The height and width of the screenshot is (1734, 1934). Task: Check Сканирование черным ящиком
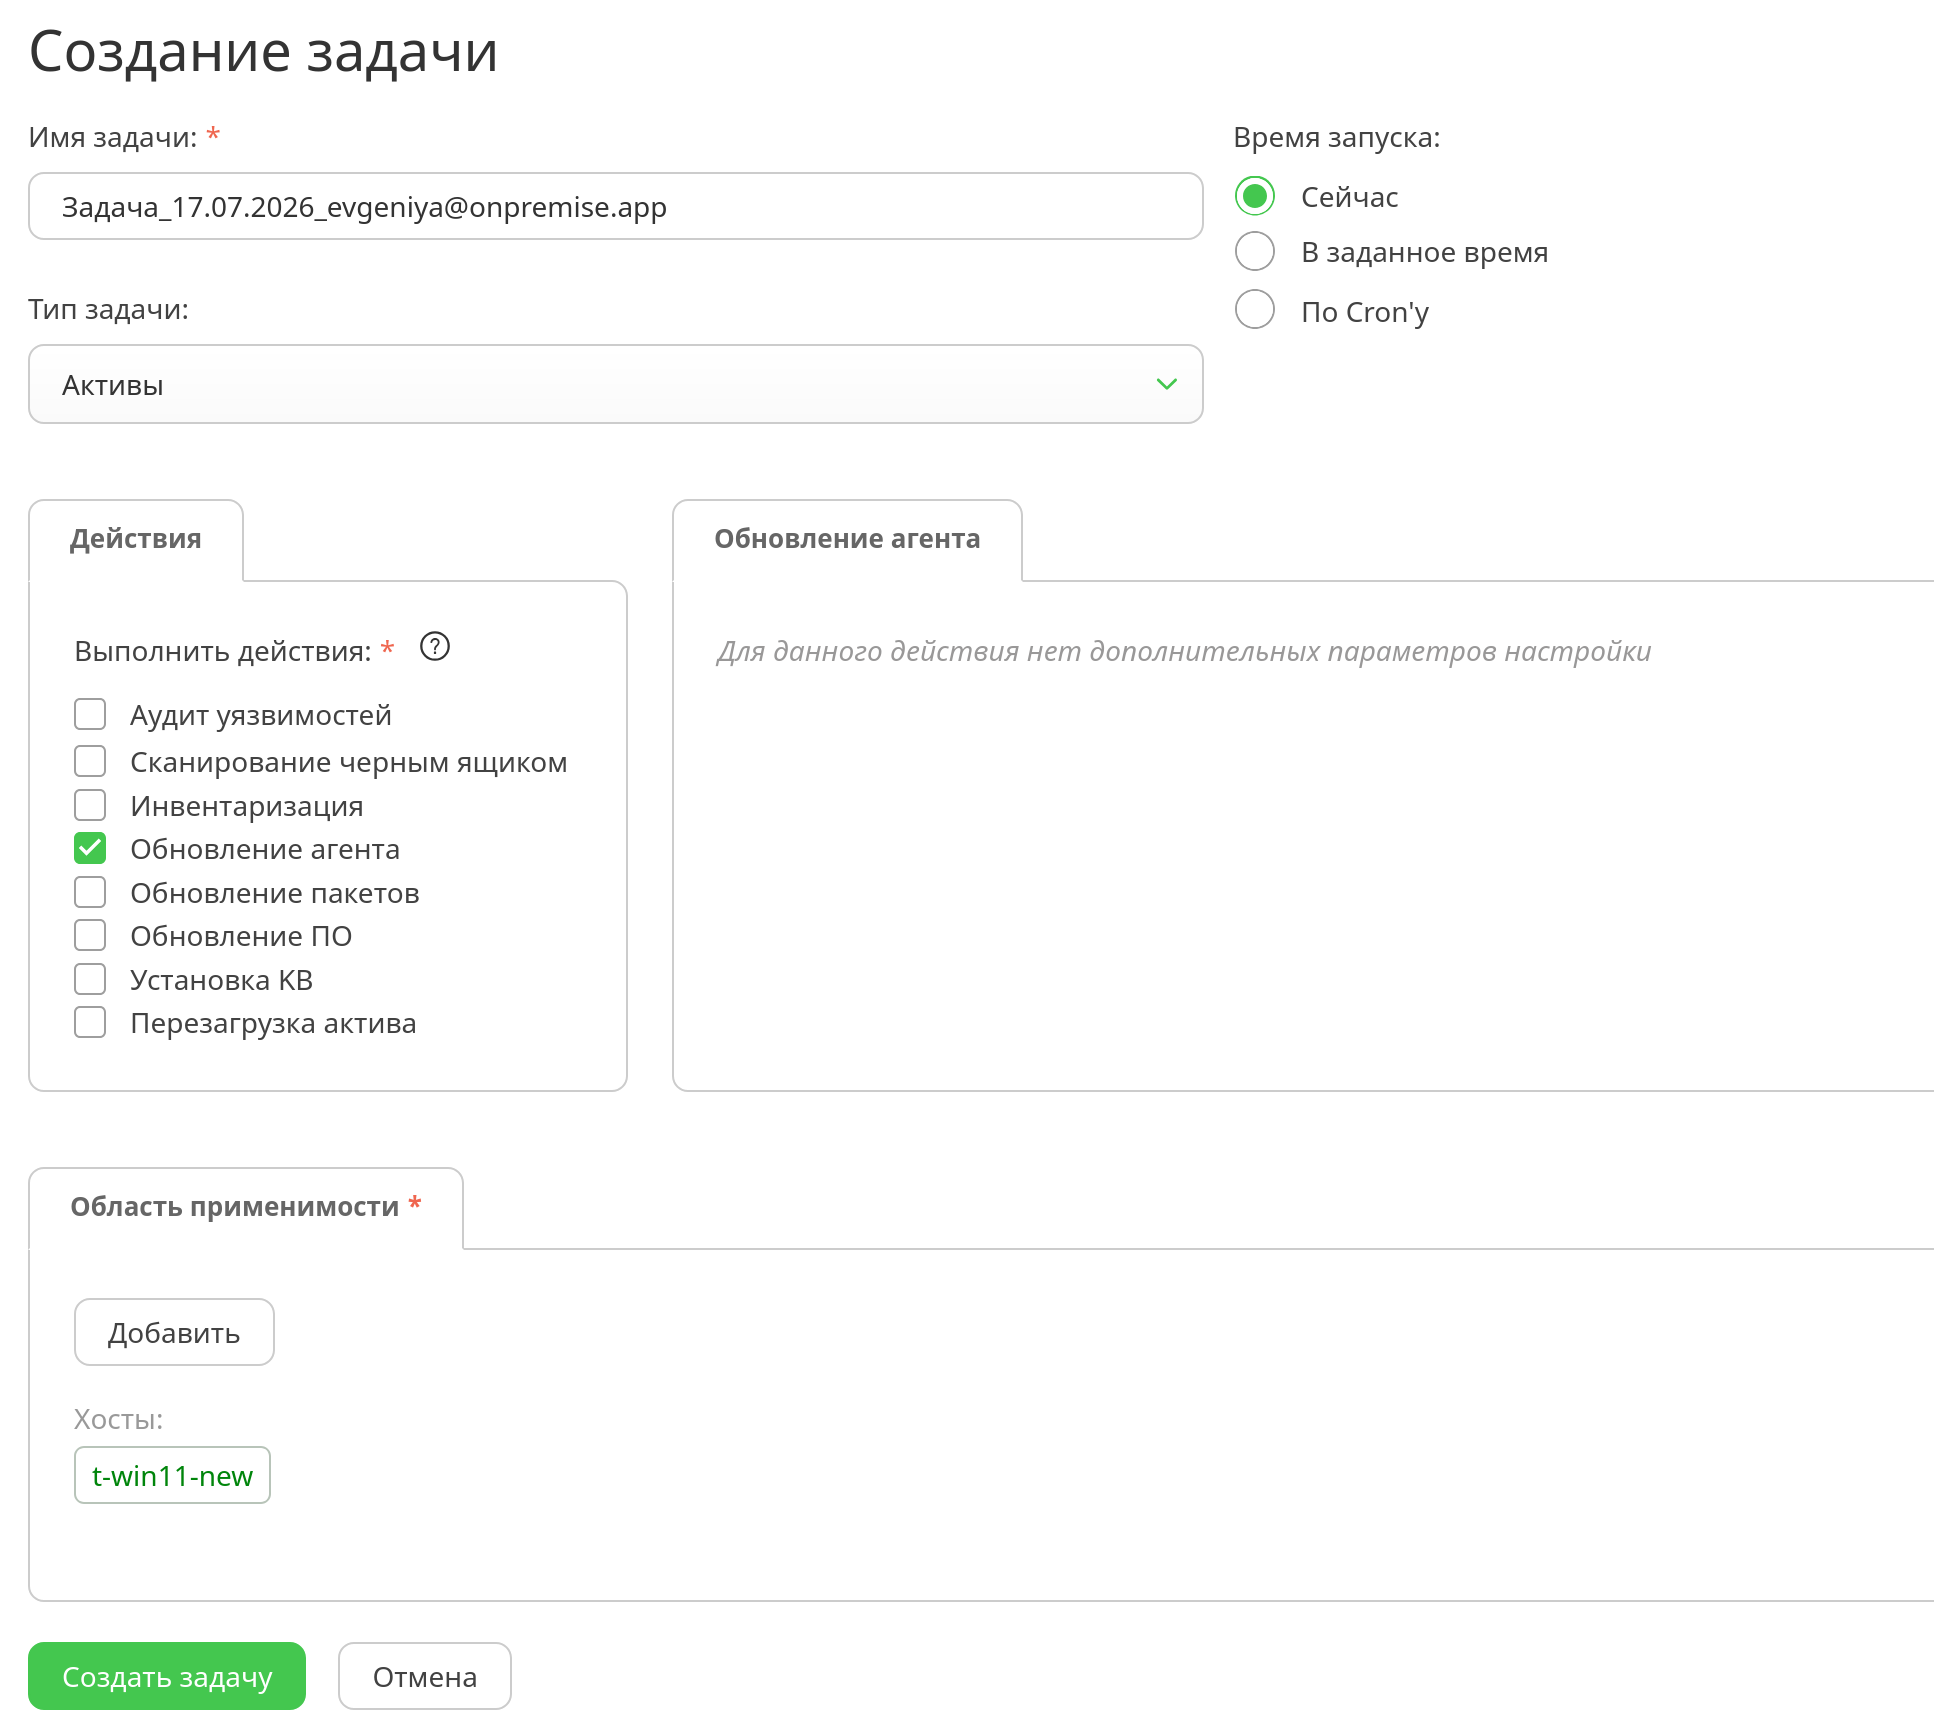(90, 761)
